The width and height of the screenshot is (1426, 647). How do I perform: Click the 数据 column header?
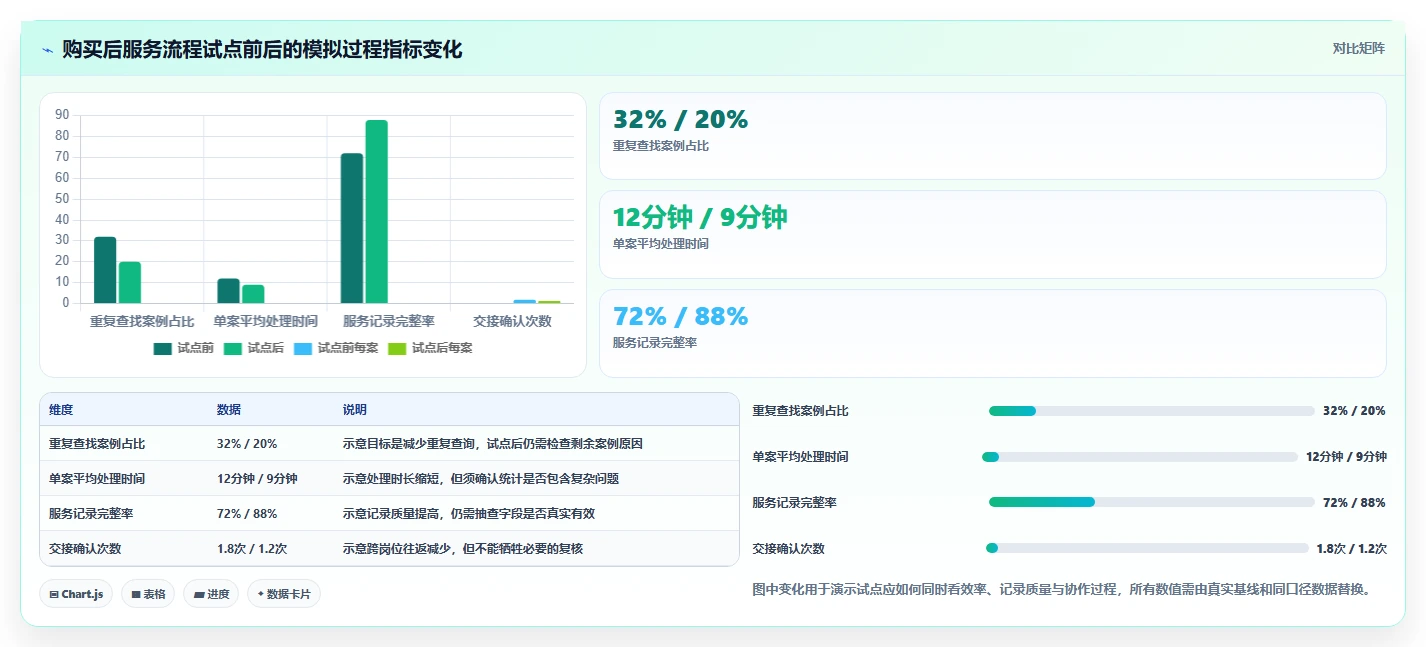229,410
